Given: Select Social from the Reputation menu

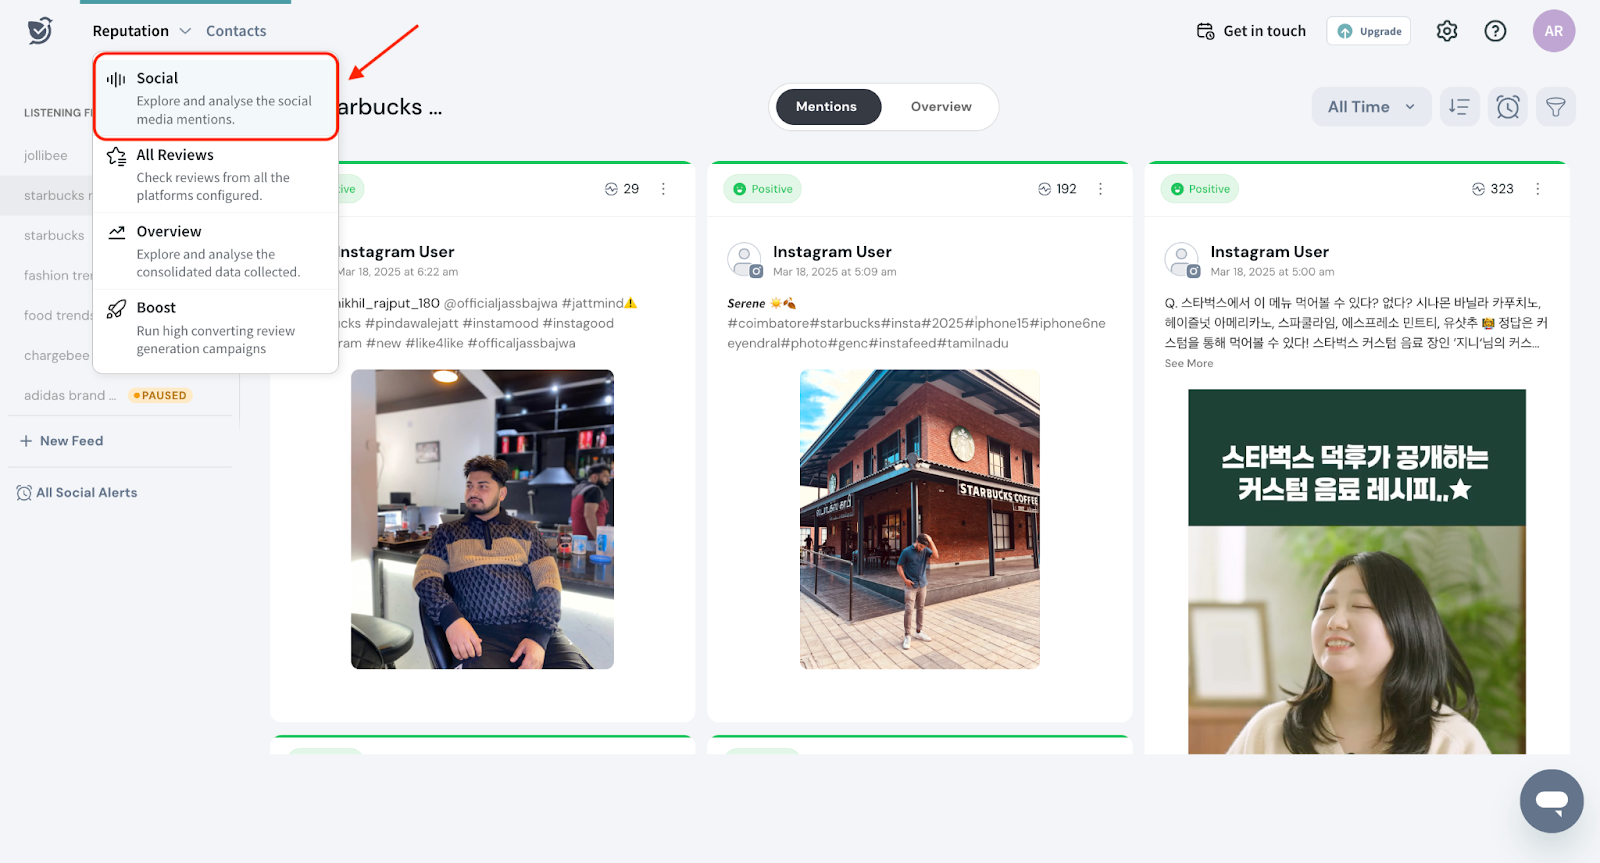Looking at the screenshot, I should (216, 97).
